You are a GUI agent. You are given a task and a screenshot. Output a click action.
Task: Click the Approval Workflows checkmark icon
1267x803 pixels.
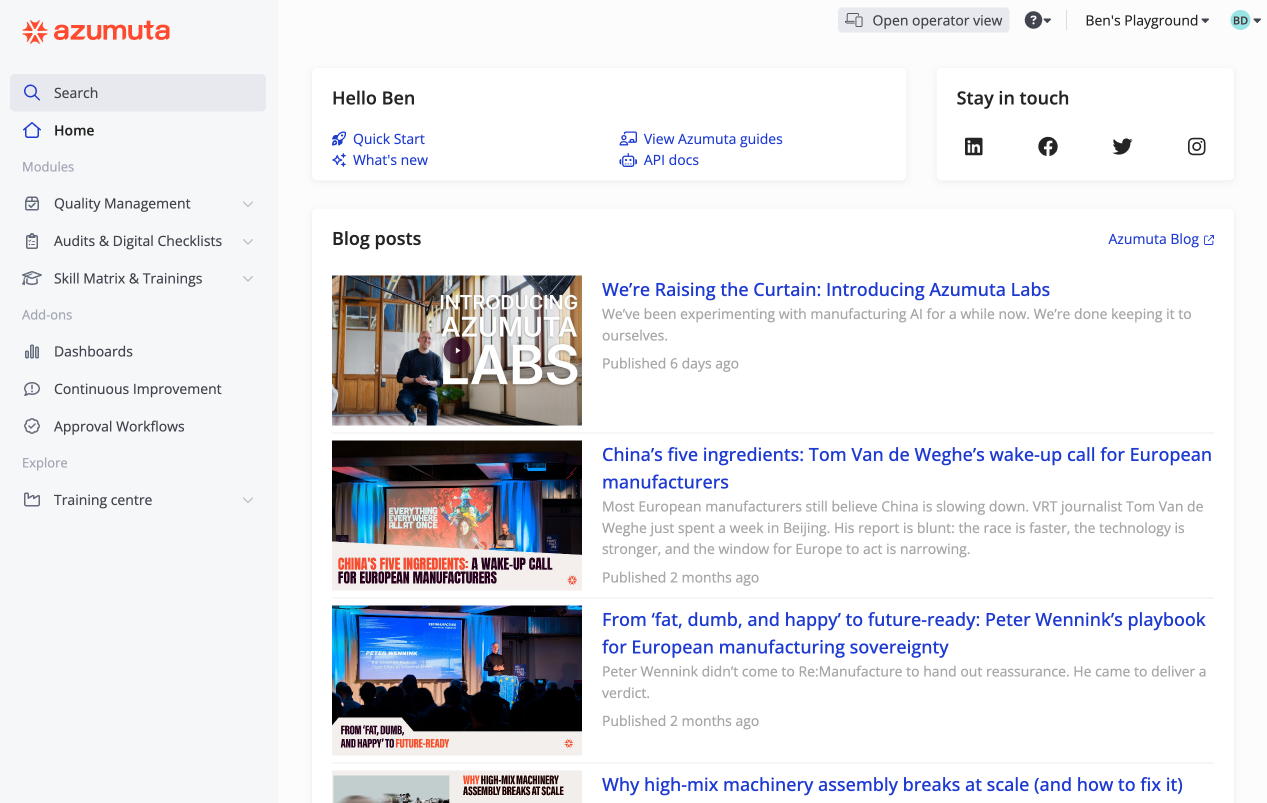coord(32,426)
